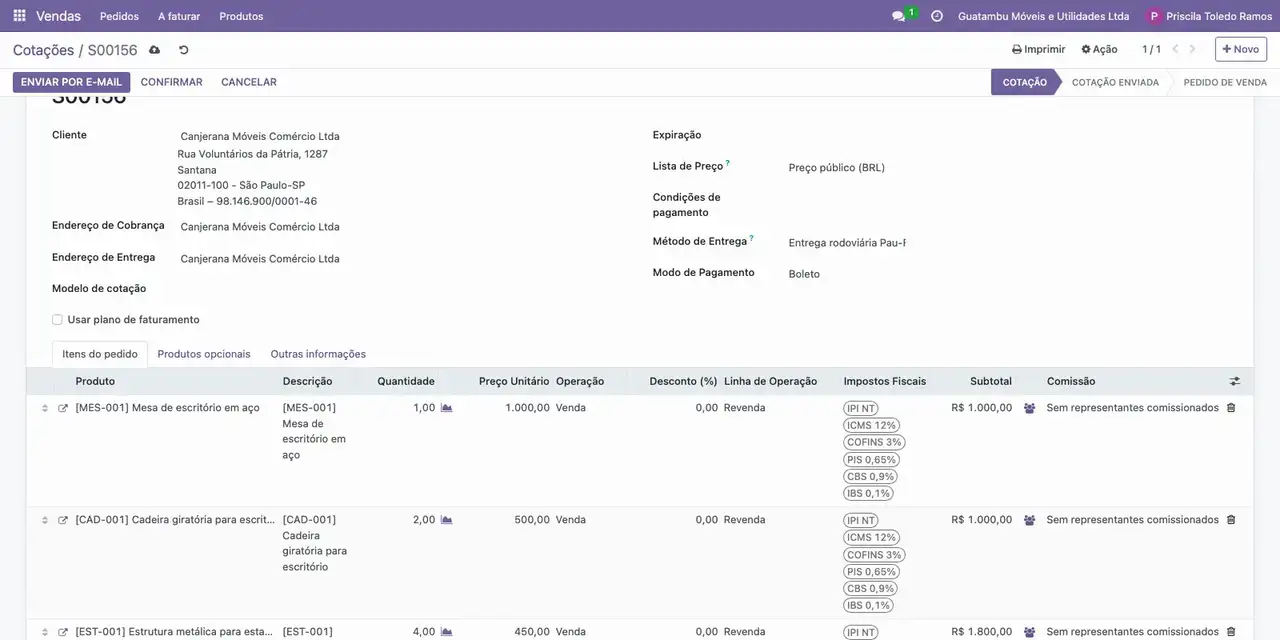Open external link for CAD-001 product
This screenshot has height=640, width=1280.
(63, 520)
